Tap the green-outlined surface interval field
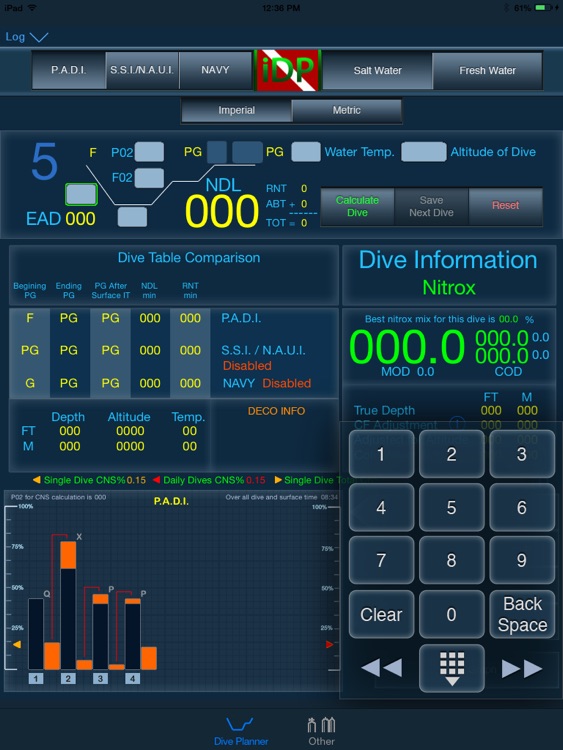This screenshot has height=750, width=563. tap(81, 195)
